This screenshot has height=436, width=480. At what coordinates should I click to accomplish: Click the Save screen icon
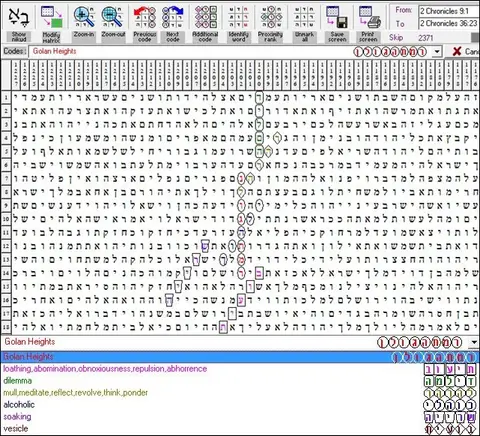click(337, 17)
